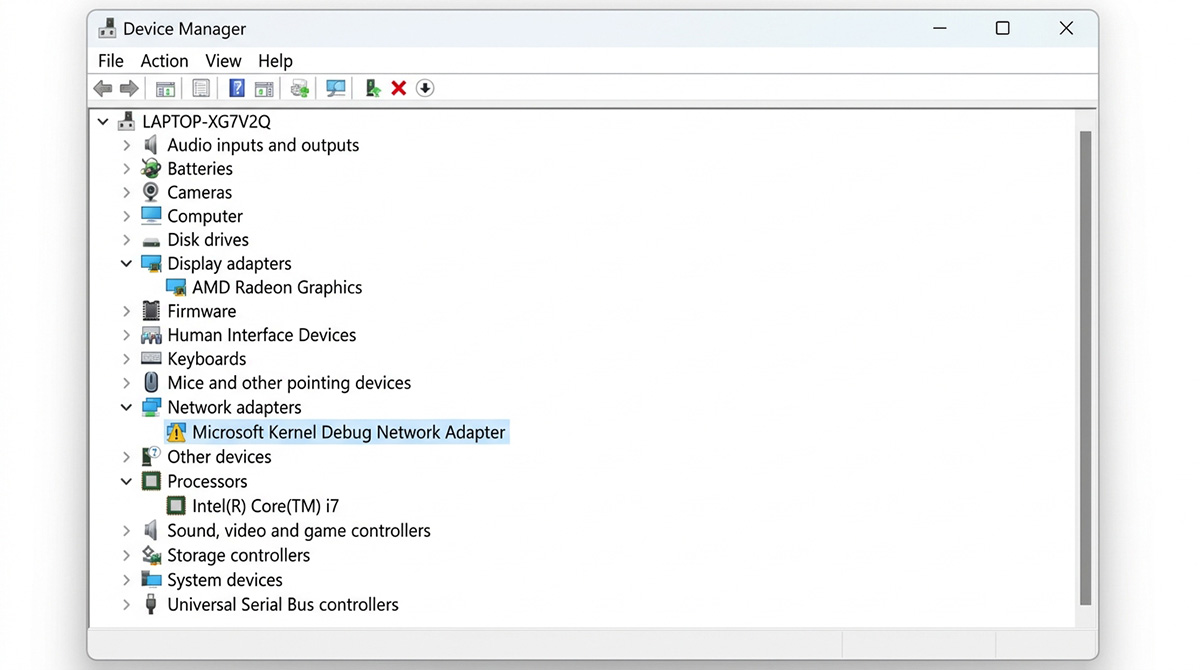The height and width of the screenshot is (670, 1200).
Task: Click the Other devices question-mark icon
Action: pos(151,456)
